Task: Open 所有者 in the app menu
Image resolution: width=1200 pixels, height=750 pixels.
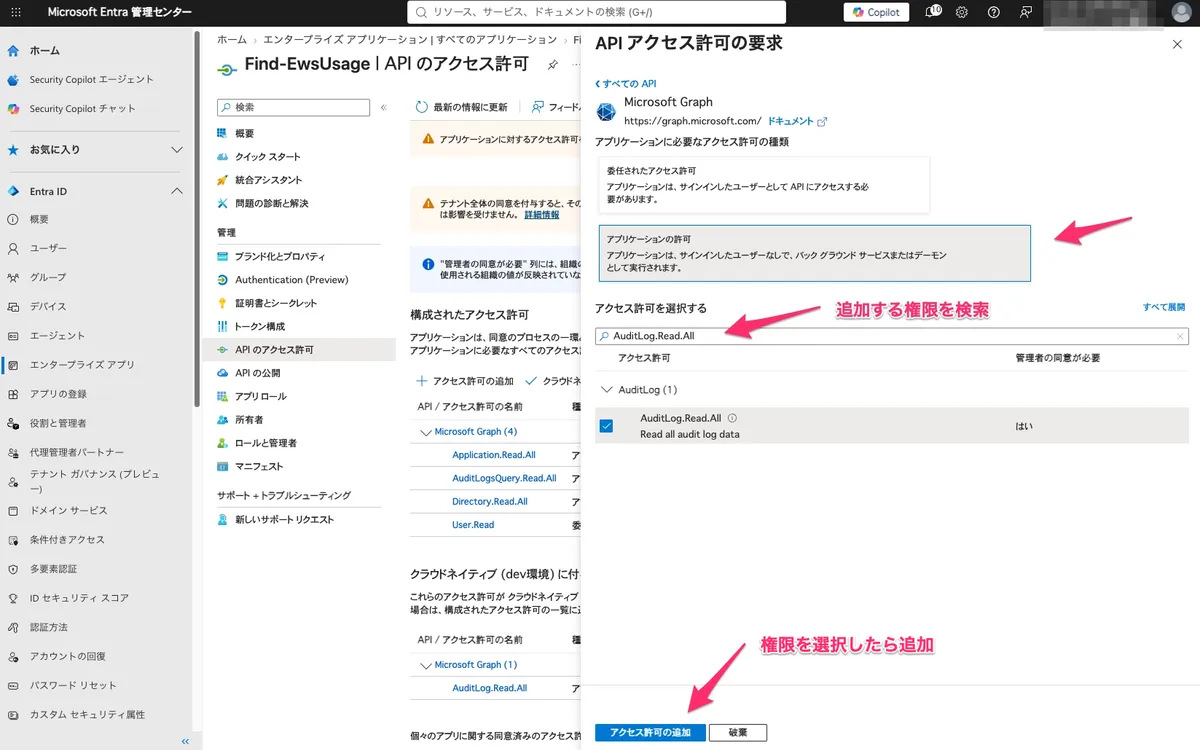Action: coord(249,420)
